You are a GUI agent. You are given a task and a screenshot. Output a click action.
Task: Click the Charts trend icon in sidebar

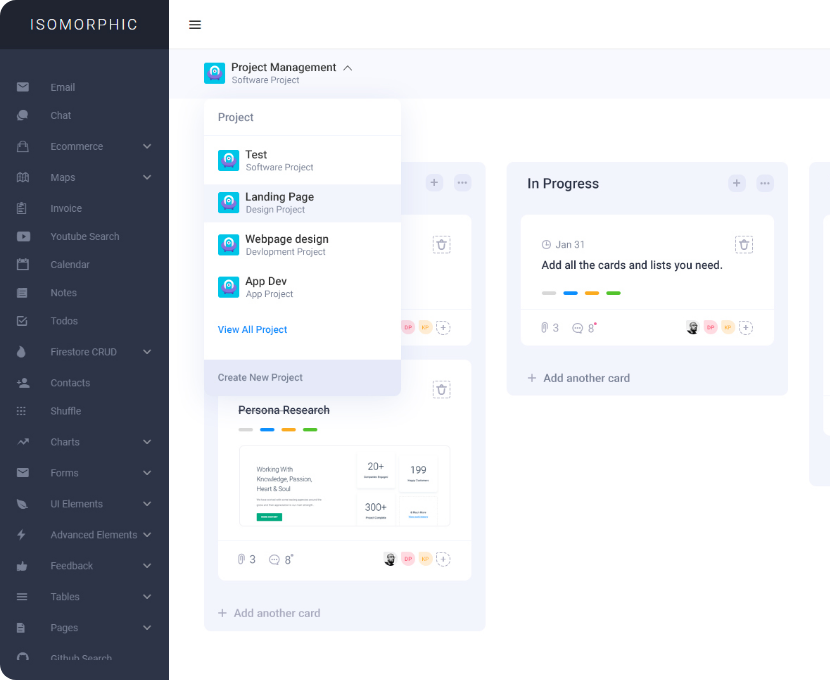(x=23, y=441)
